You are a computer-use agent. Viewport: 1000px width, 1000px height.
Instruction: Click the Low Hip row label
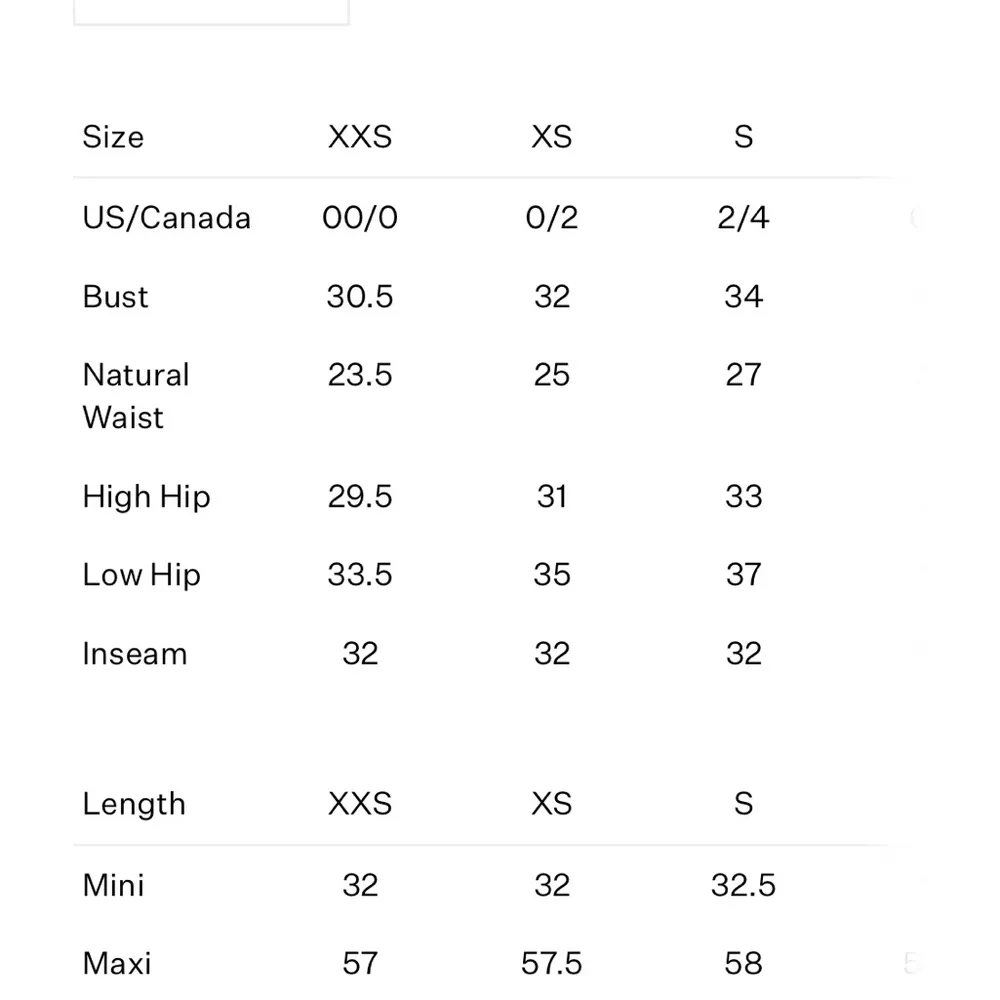[x=141, y=575]
